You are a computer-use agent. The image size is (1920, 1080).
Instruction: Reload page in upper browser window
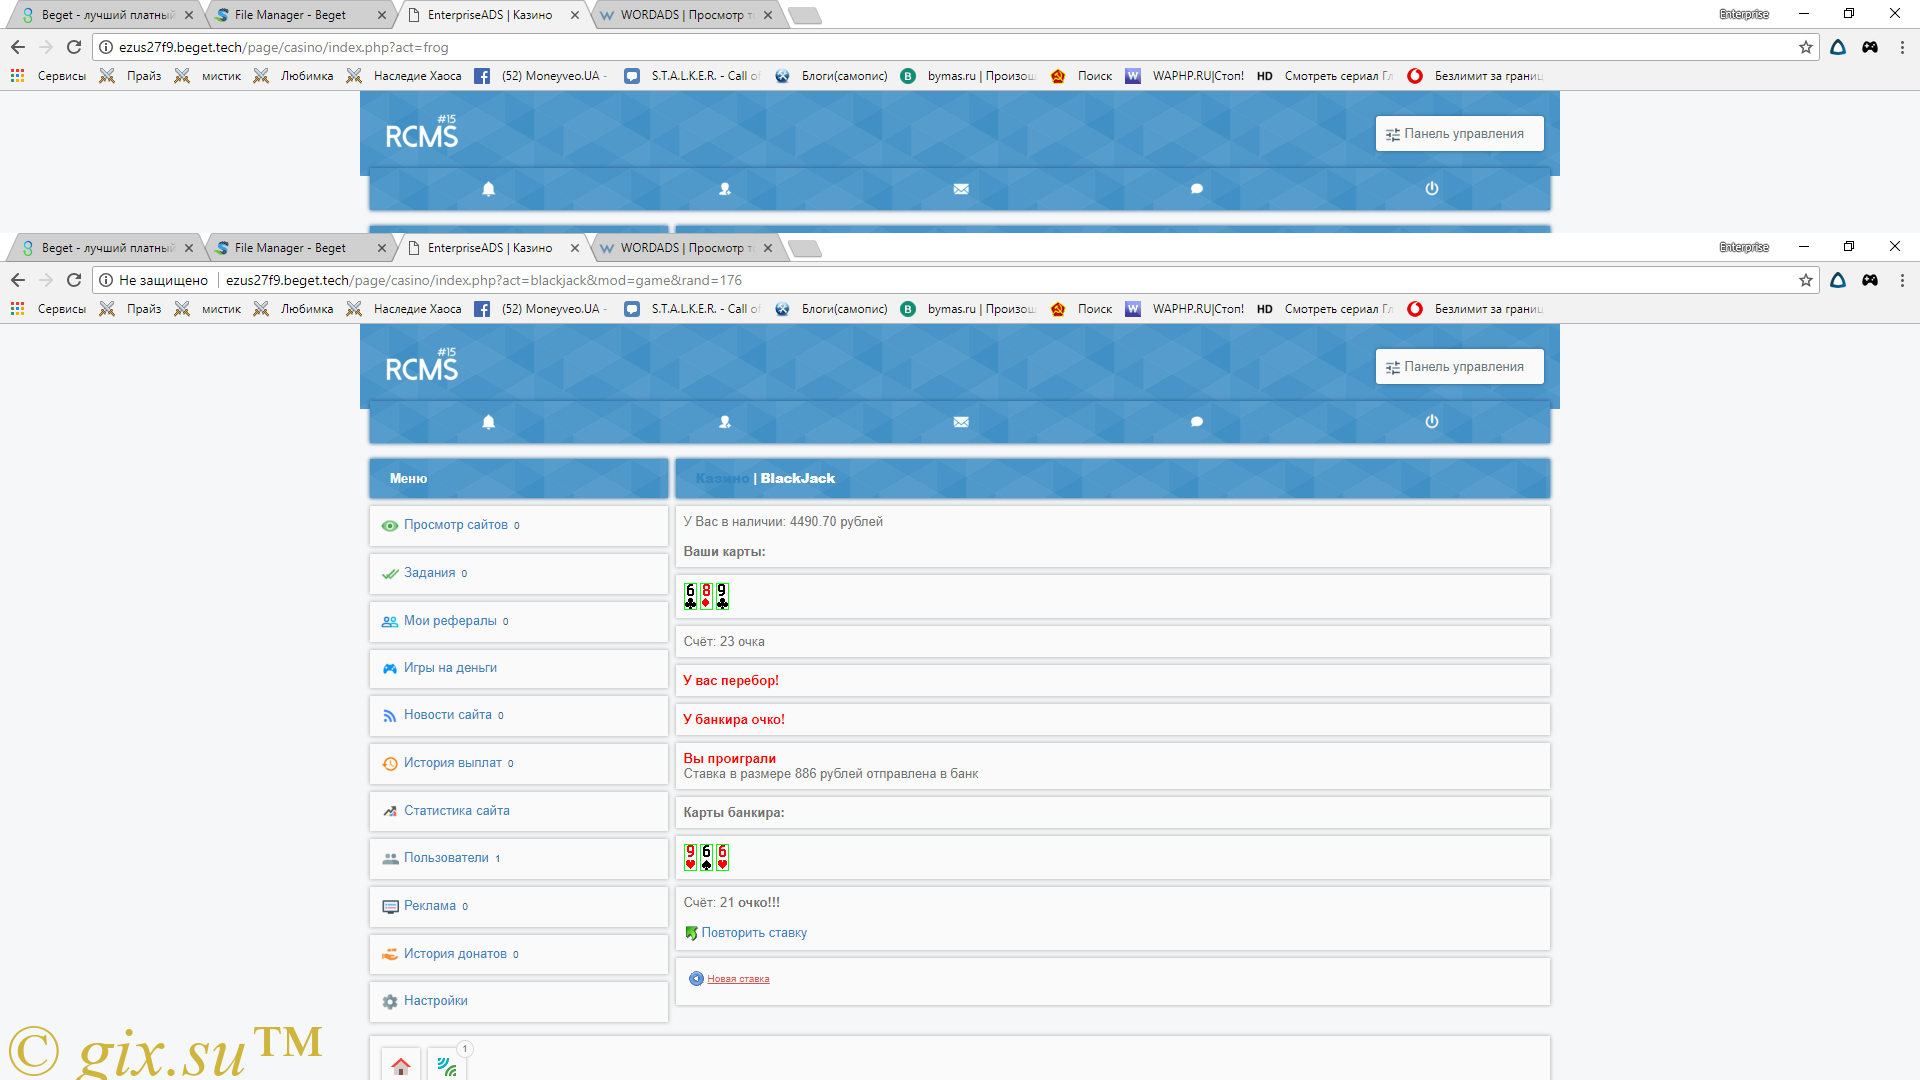74,47
